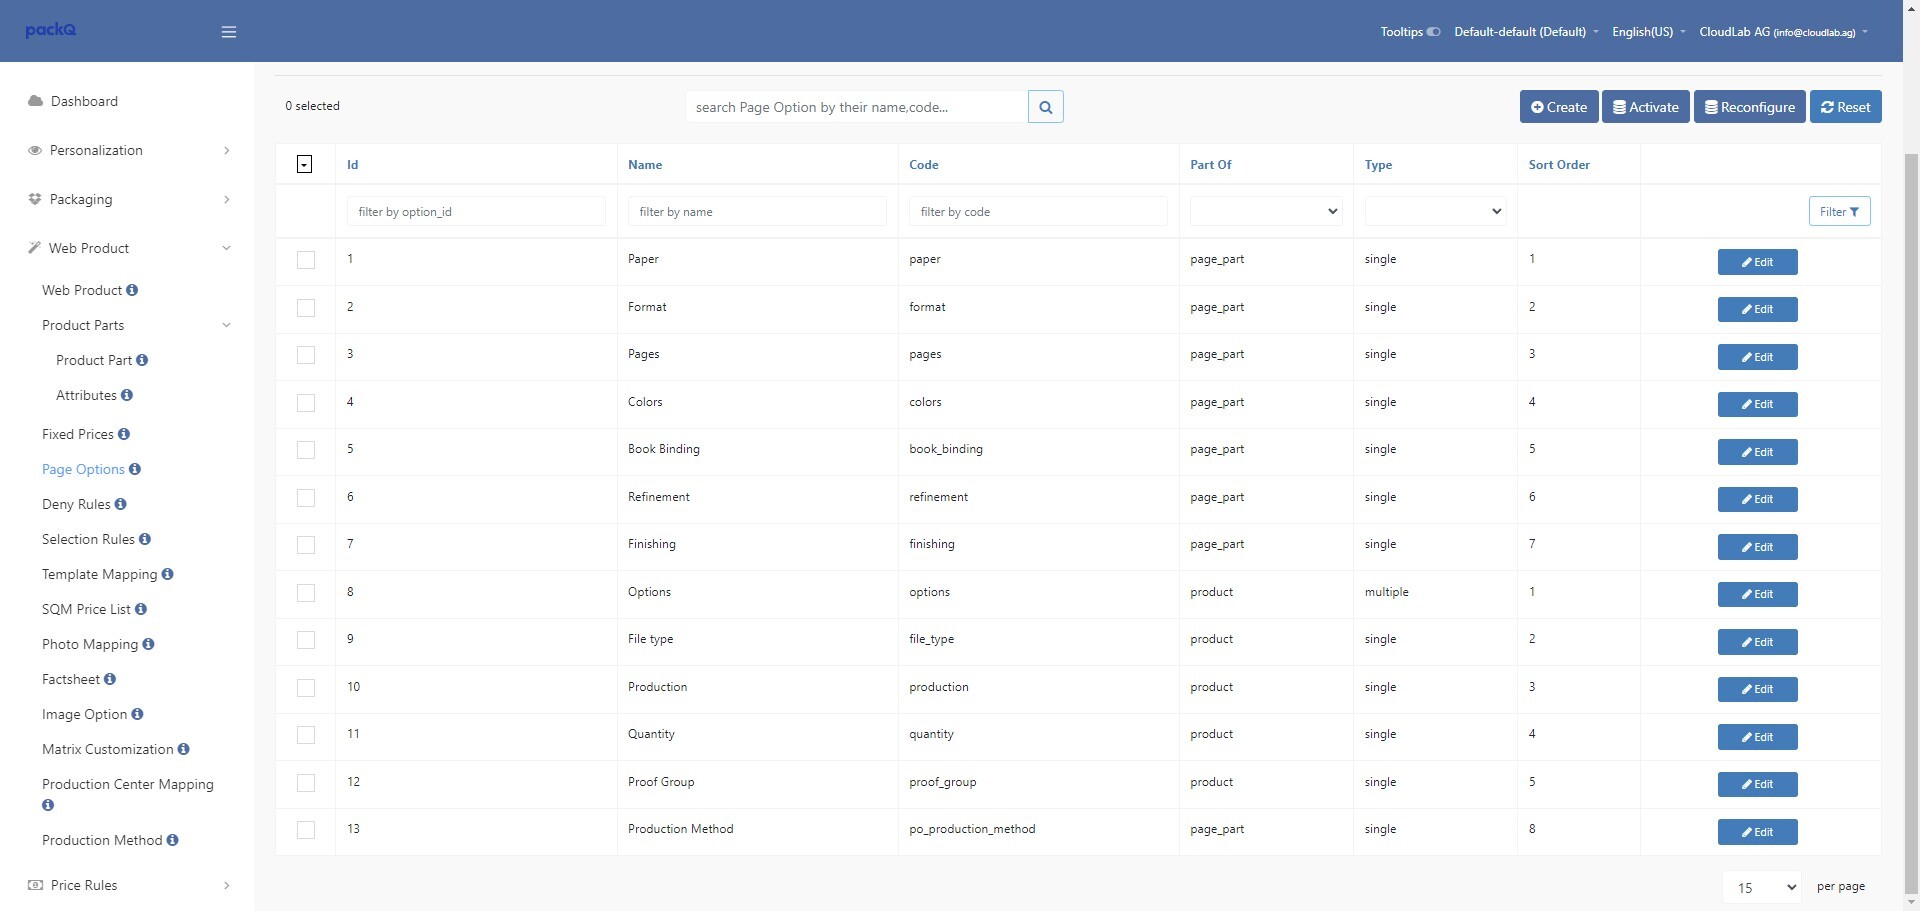Go to Matrix Customization in the sidebar
The width and height of the screenshot is (1920, 911).
tap(108, 749)
